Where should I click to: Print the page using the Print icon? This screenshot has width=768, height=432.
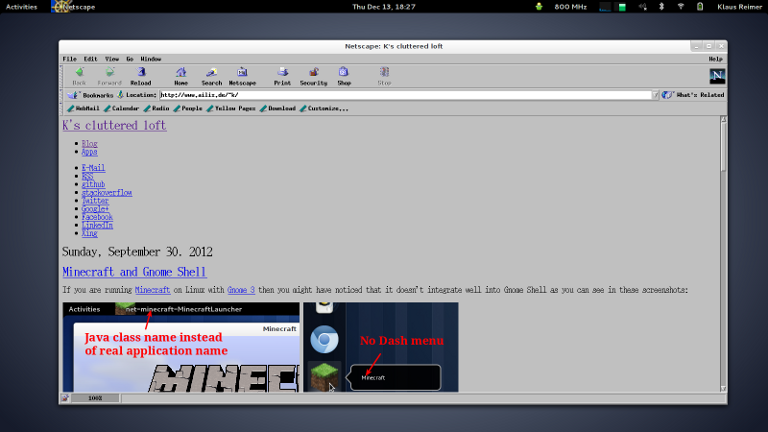tap(282, 76)
